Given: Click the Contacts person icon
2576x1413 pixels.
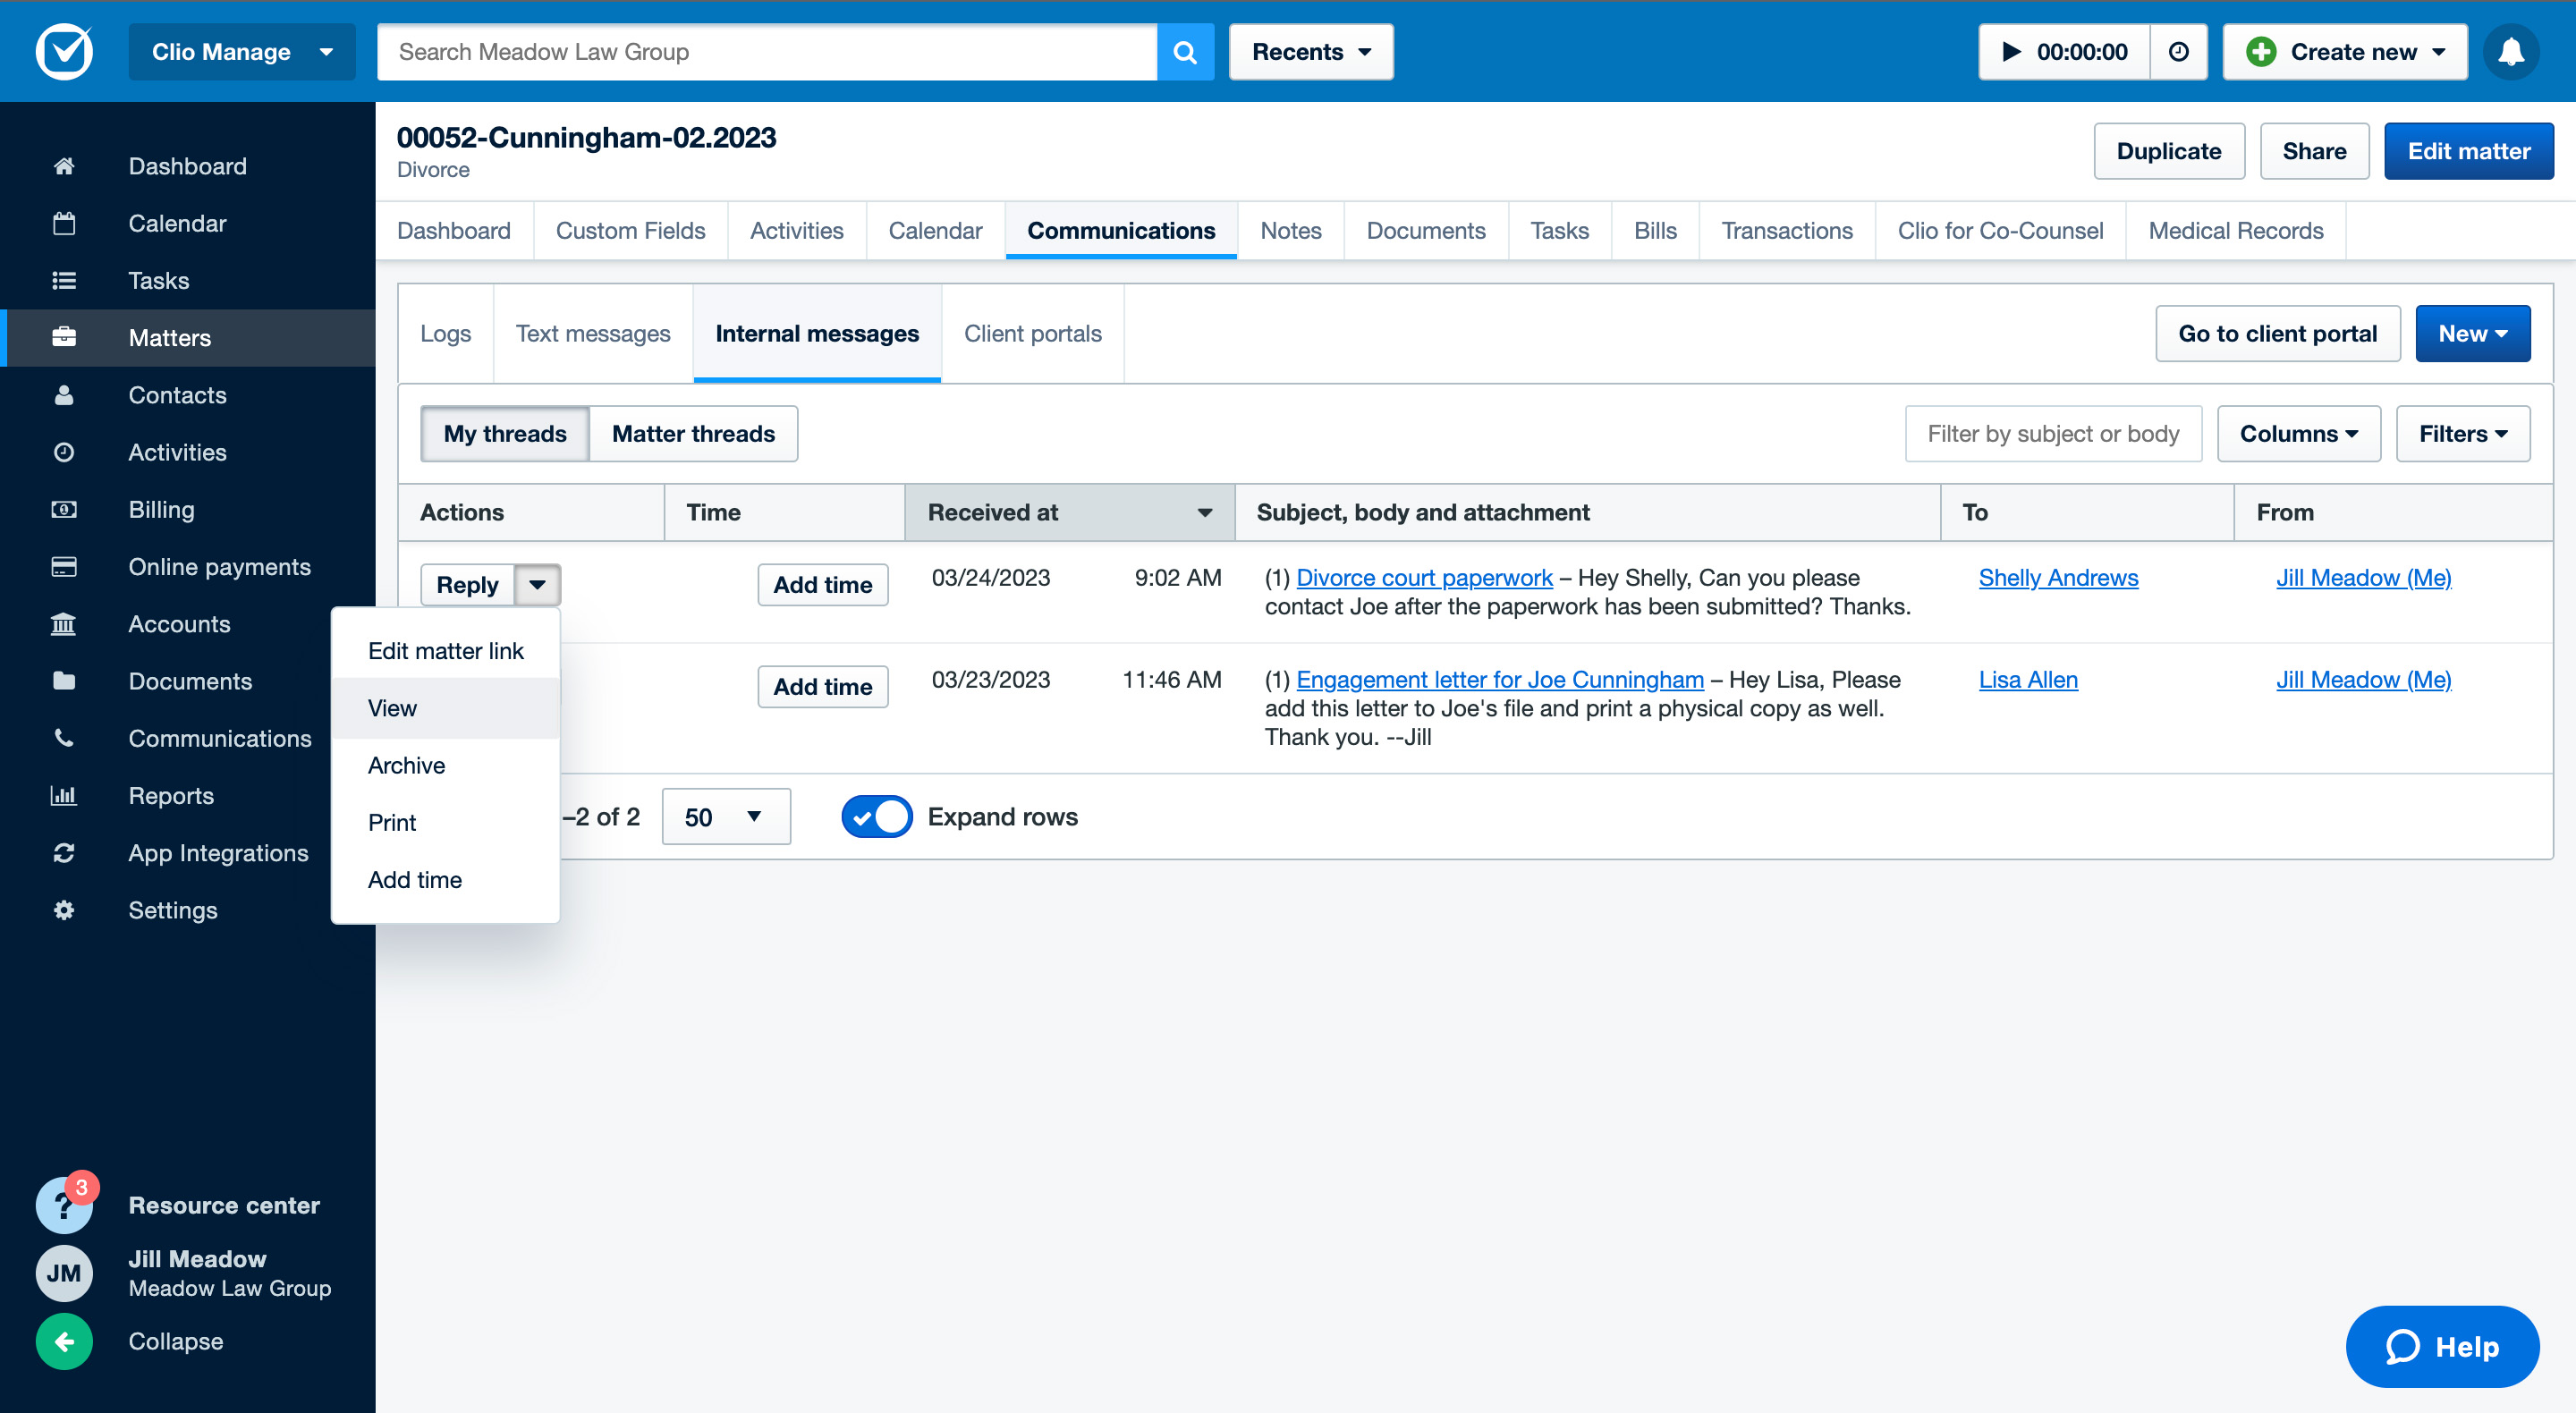Looking at the screenshot, I should [64, 395].
